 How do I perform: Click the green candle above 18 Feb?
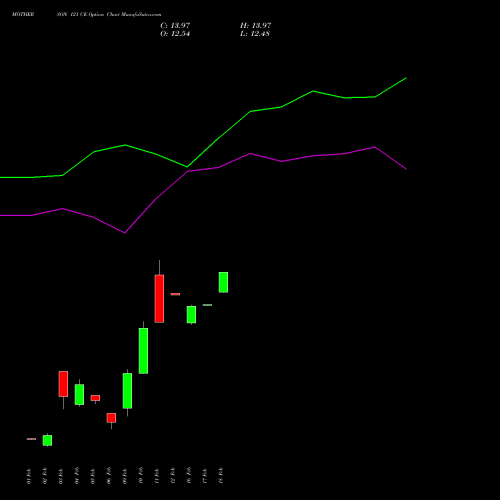(223, 282)
